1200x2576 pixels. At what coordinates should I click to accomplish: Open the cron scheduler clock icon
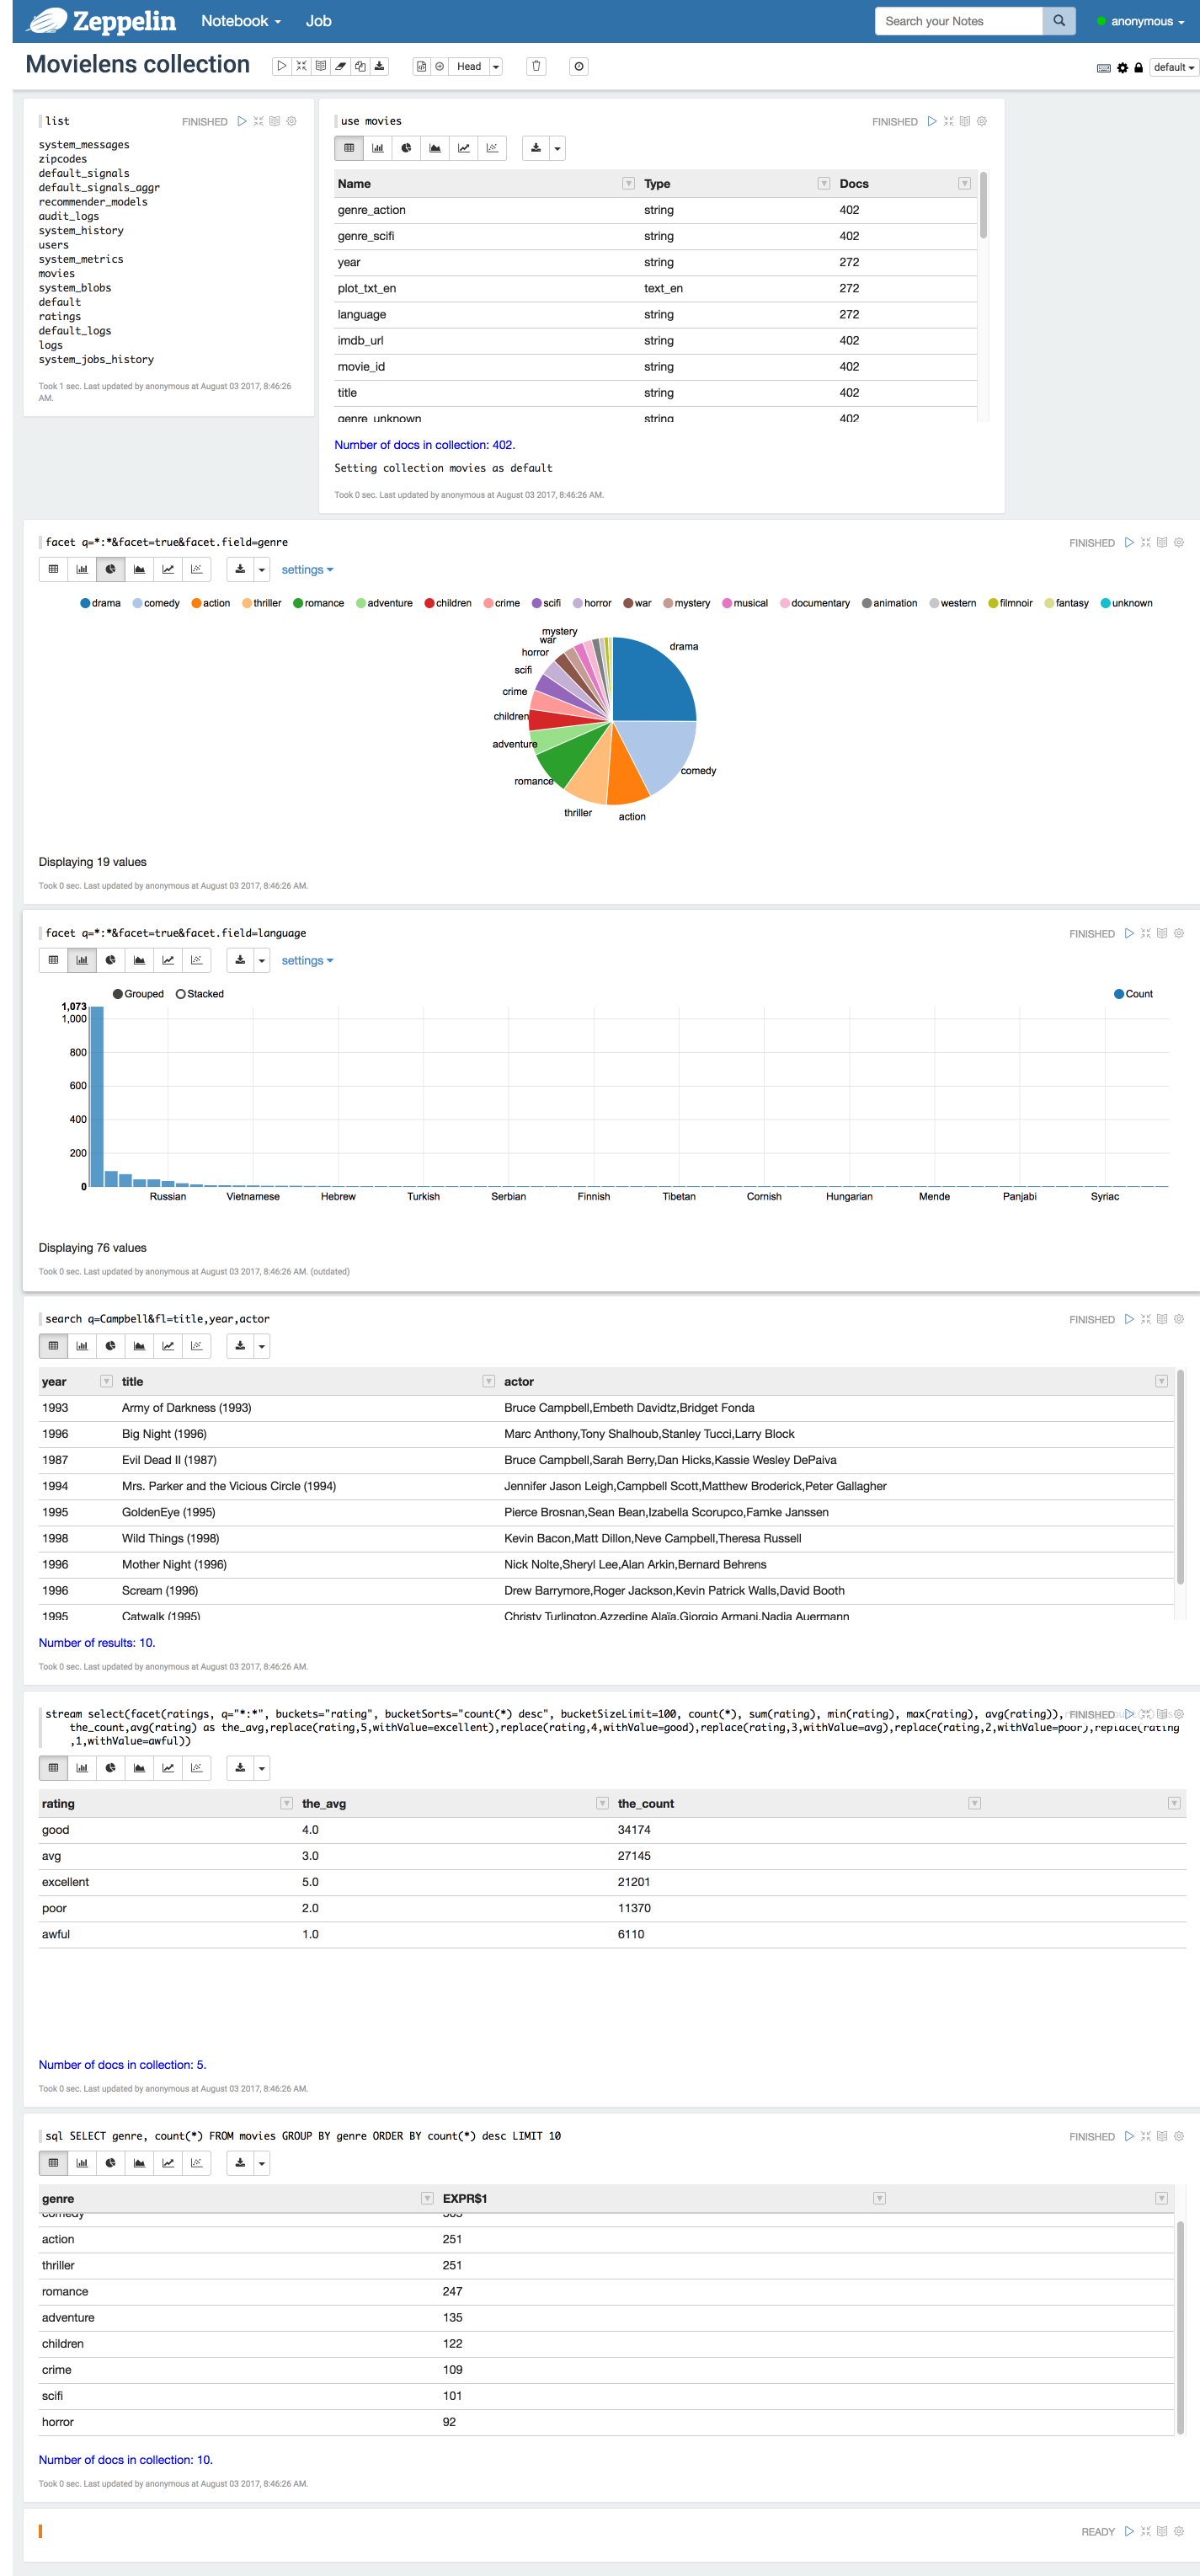[579, 66]
